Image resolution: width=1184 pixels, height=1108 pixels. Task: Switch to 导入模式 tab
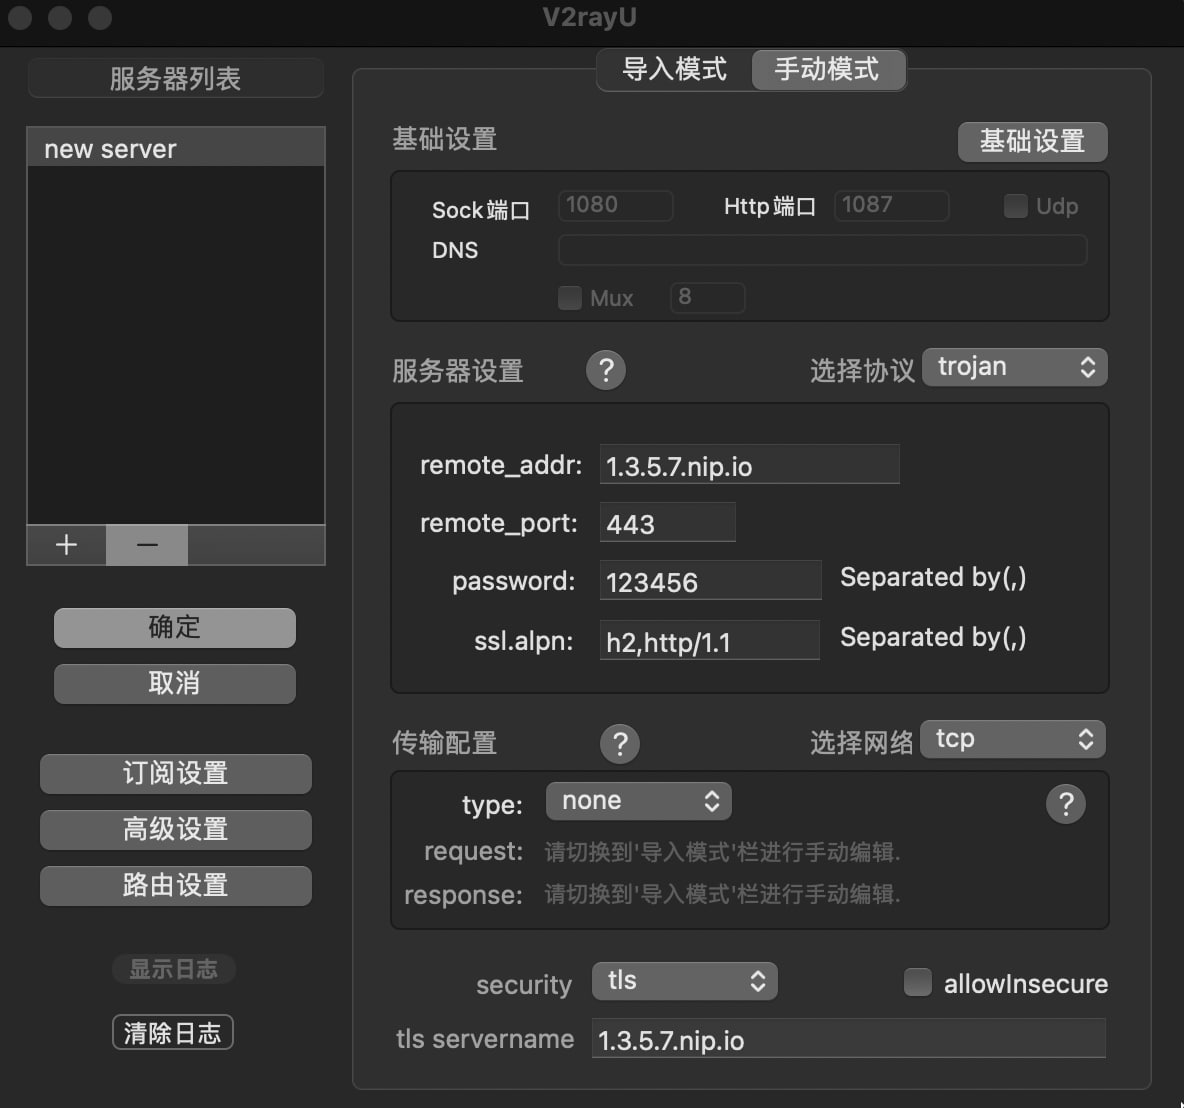pyautogui.click(x=674, y=69)
